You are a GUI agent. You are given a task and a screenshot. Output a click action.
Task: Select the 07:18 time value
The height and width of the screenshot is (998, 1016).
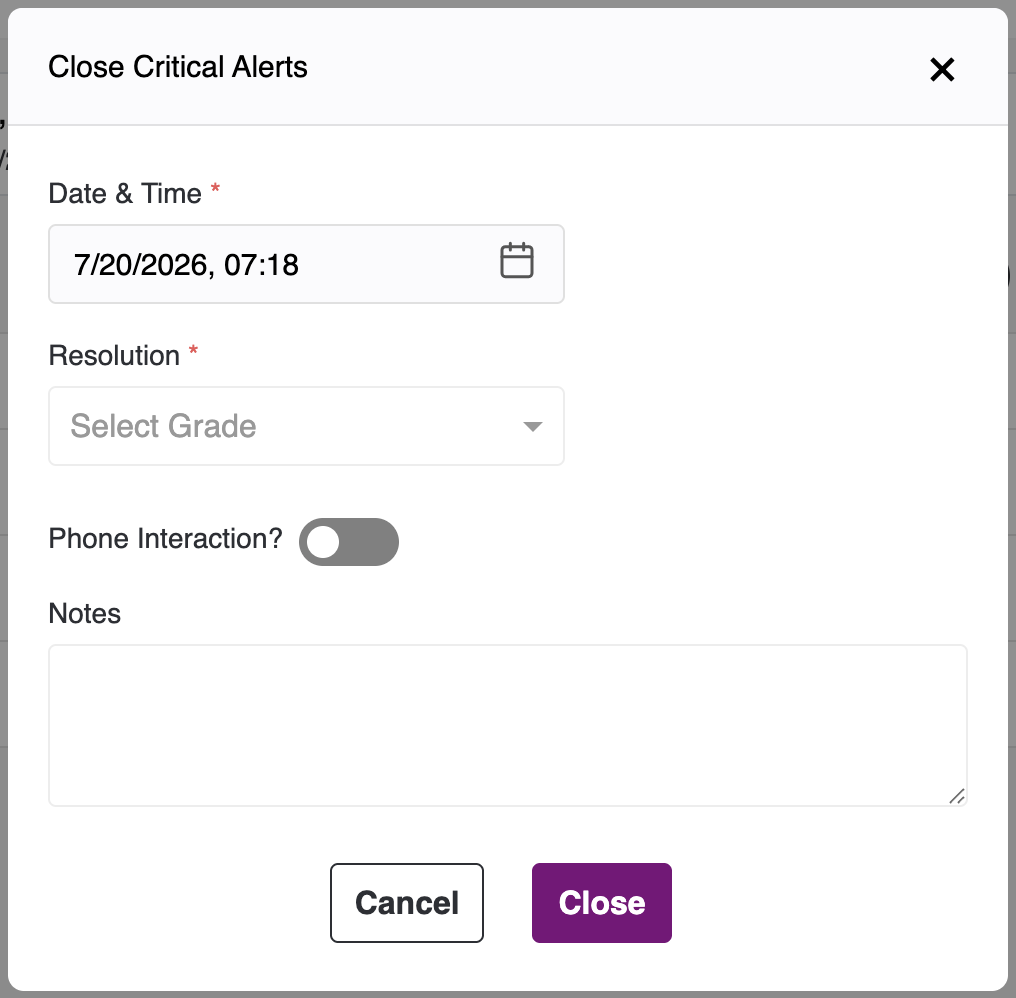261,264
